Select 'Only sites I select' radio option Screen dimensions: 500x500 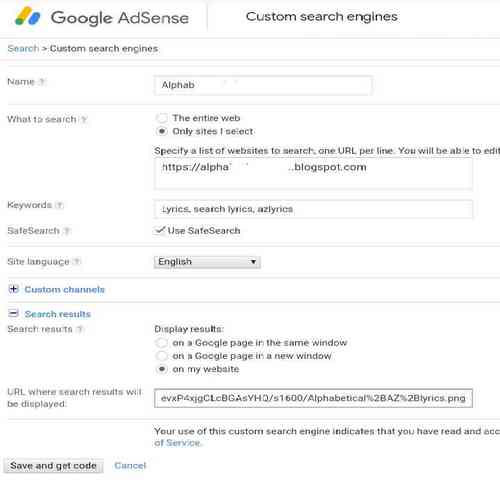coord(162,131)
